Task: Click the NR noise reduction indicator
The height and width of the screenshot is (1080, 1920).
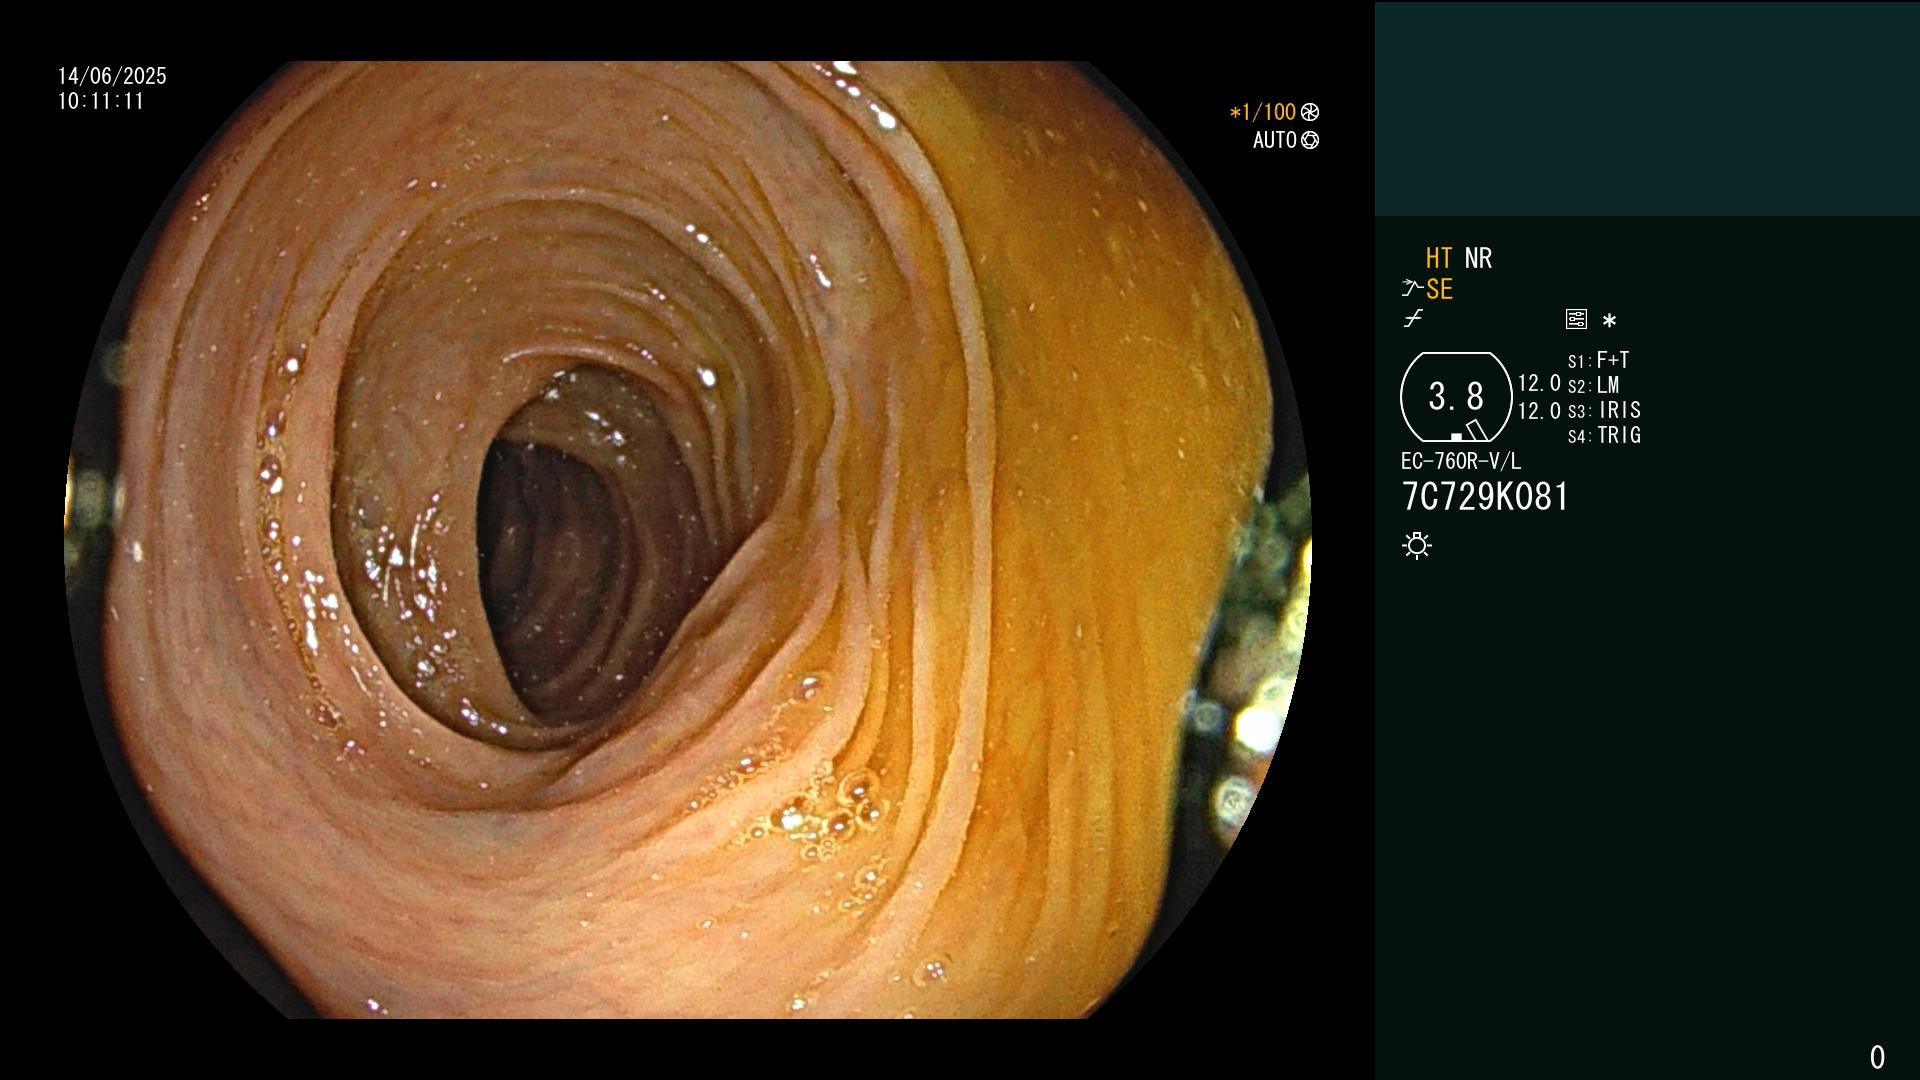Action: click(x=1478, y=259)
